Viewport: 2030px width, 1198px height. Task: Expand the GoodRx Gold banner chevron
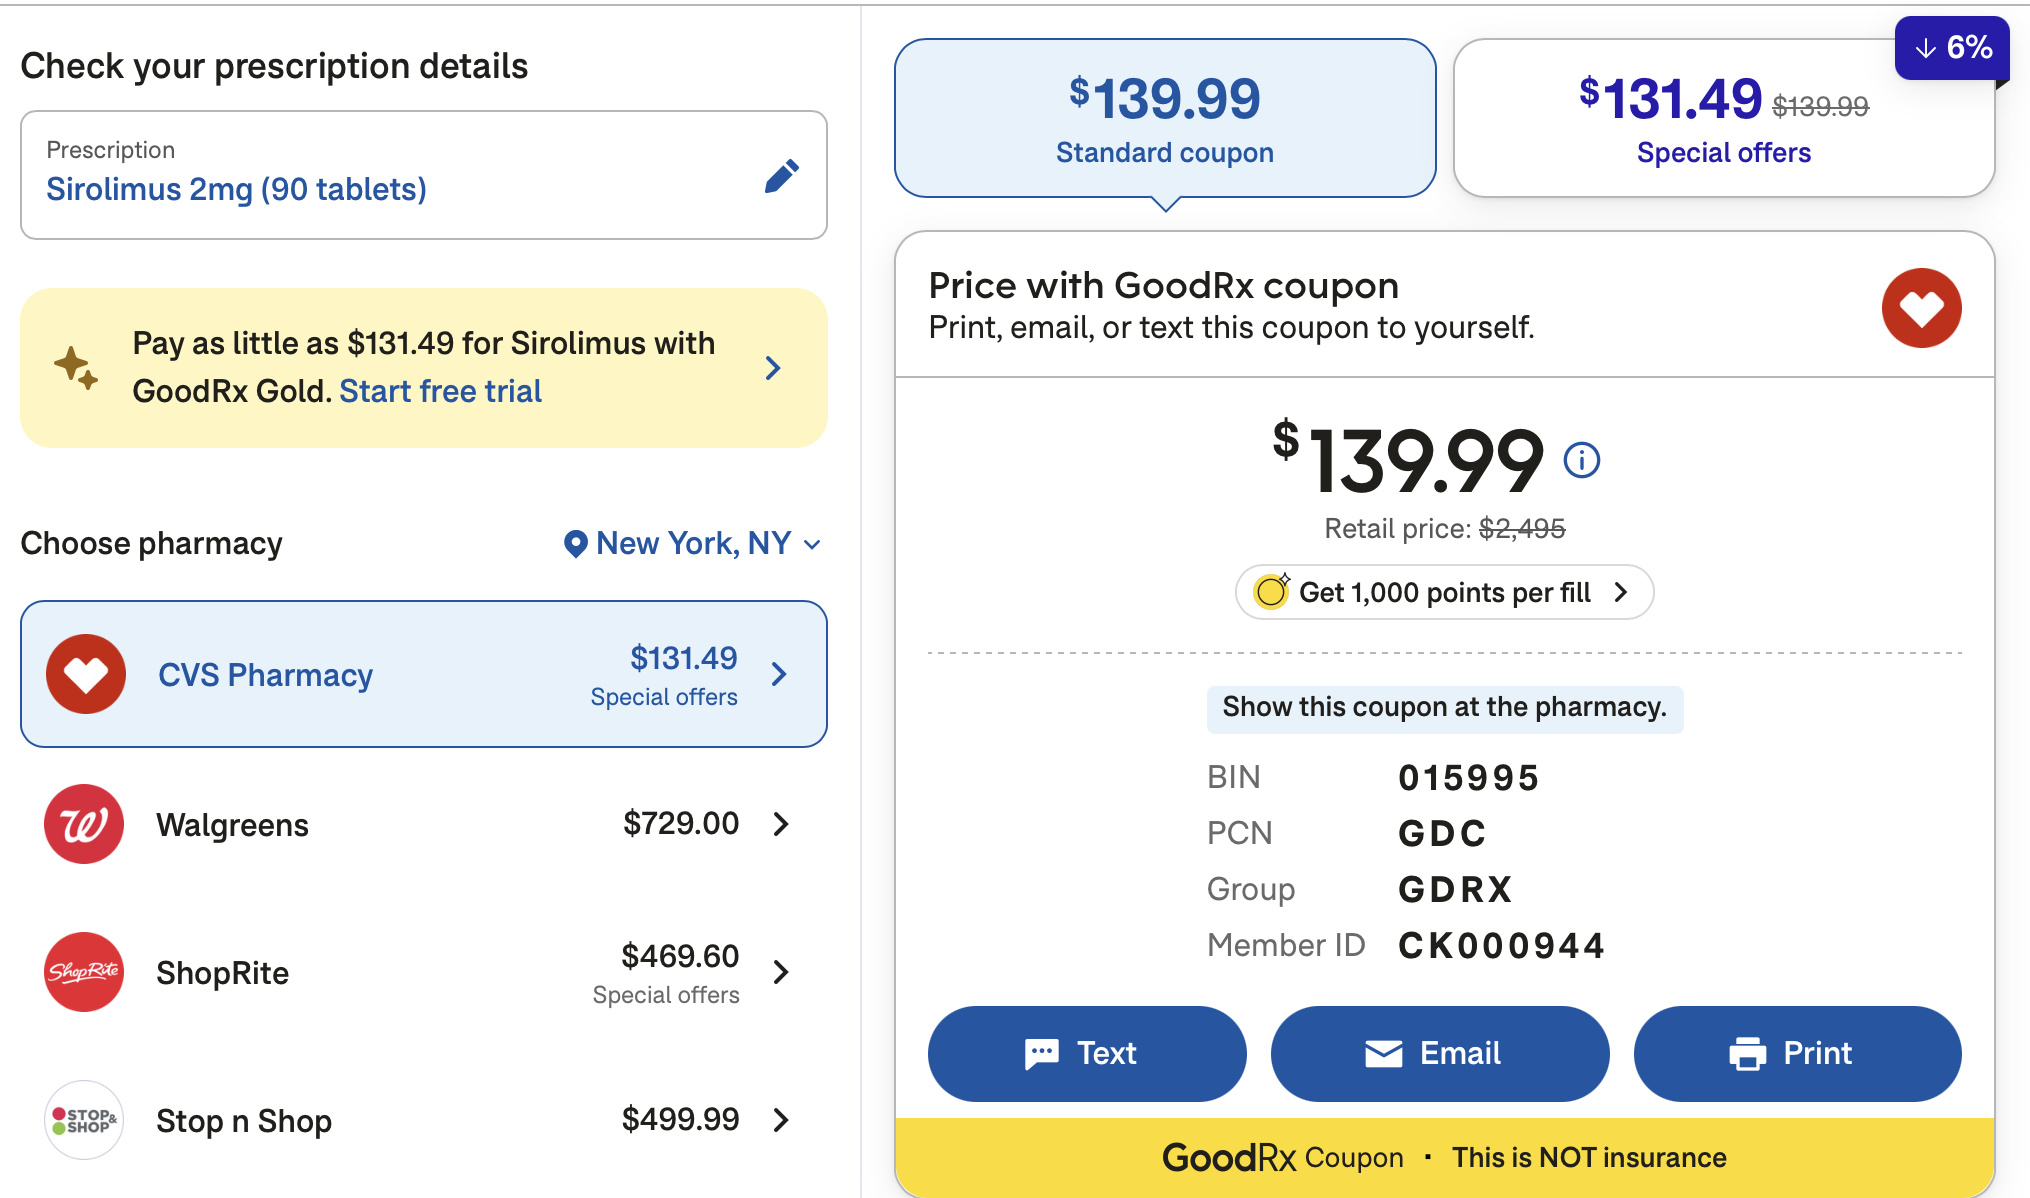pos(772,368)
